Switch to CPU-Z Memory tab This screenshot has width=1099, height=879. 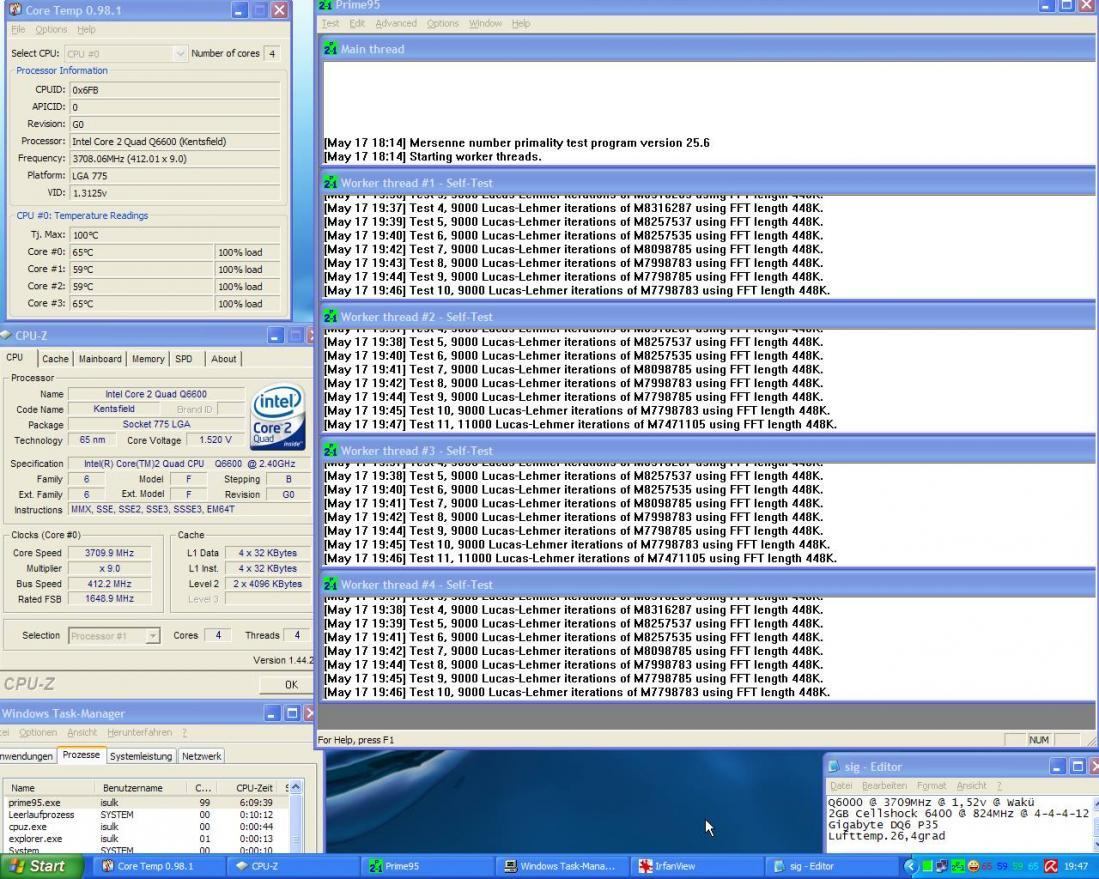tap(148, 359)
